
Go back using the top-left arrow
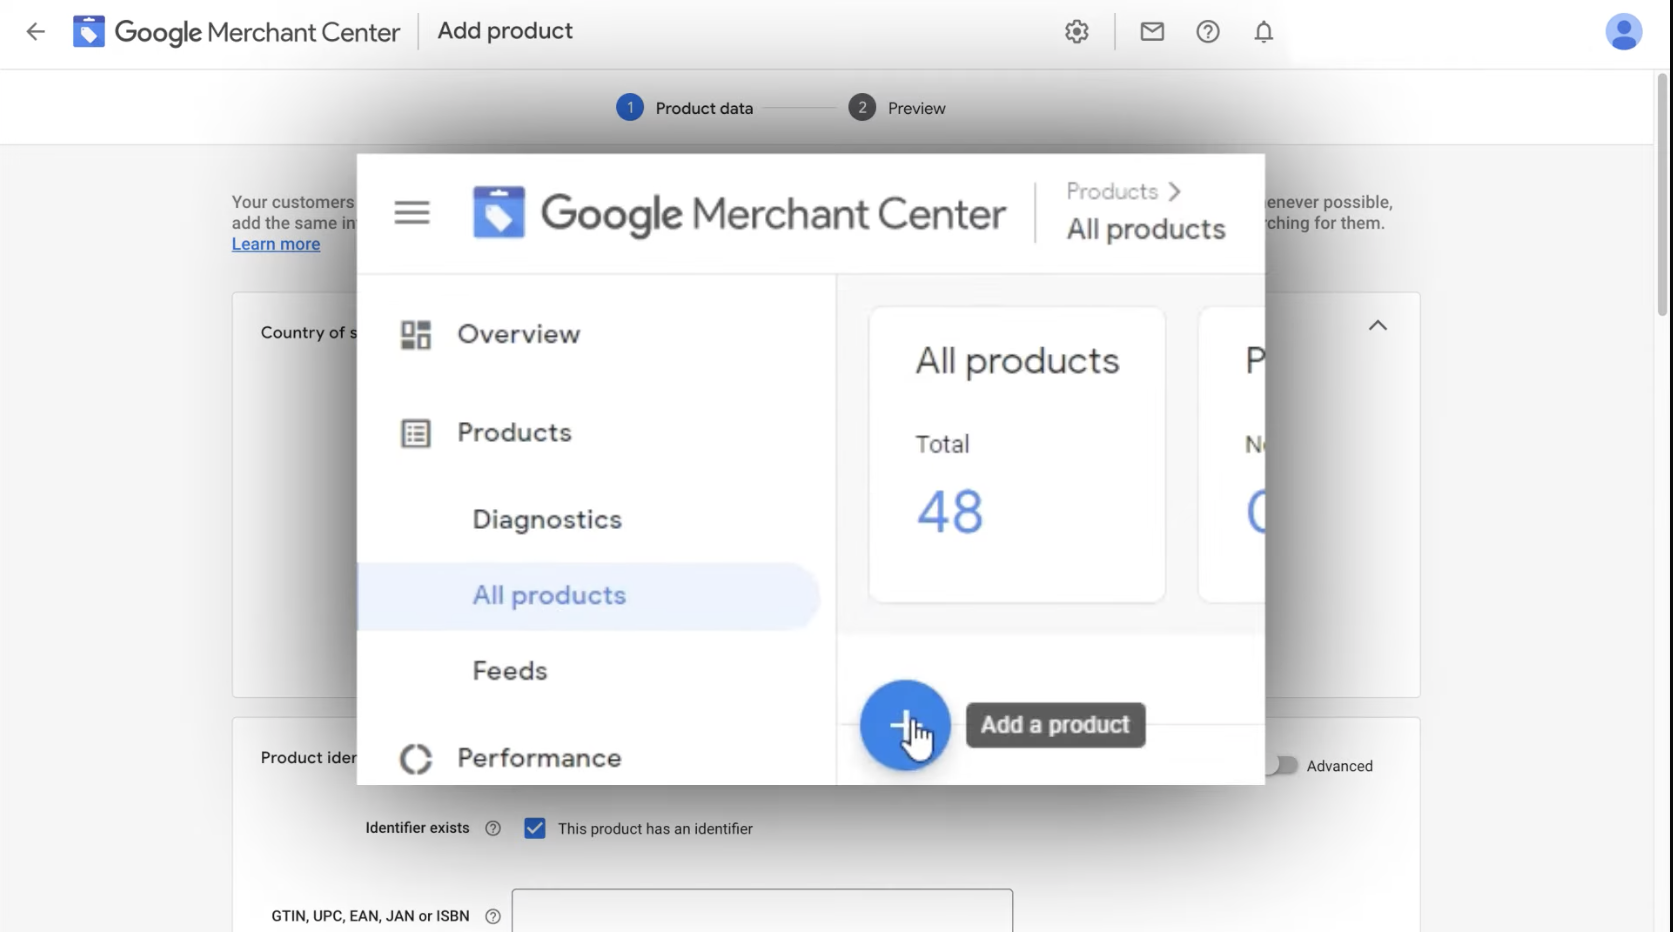click(36, 32)
